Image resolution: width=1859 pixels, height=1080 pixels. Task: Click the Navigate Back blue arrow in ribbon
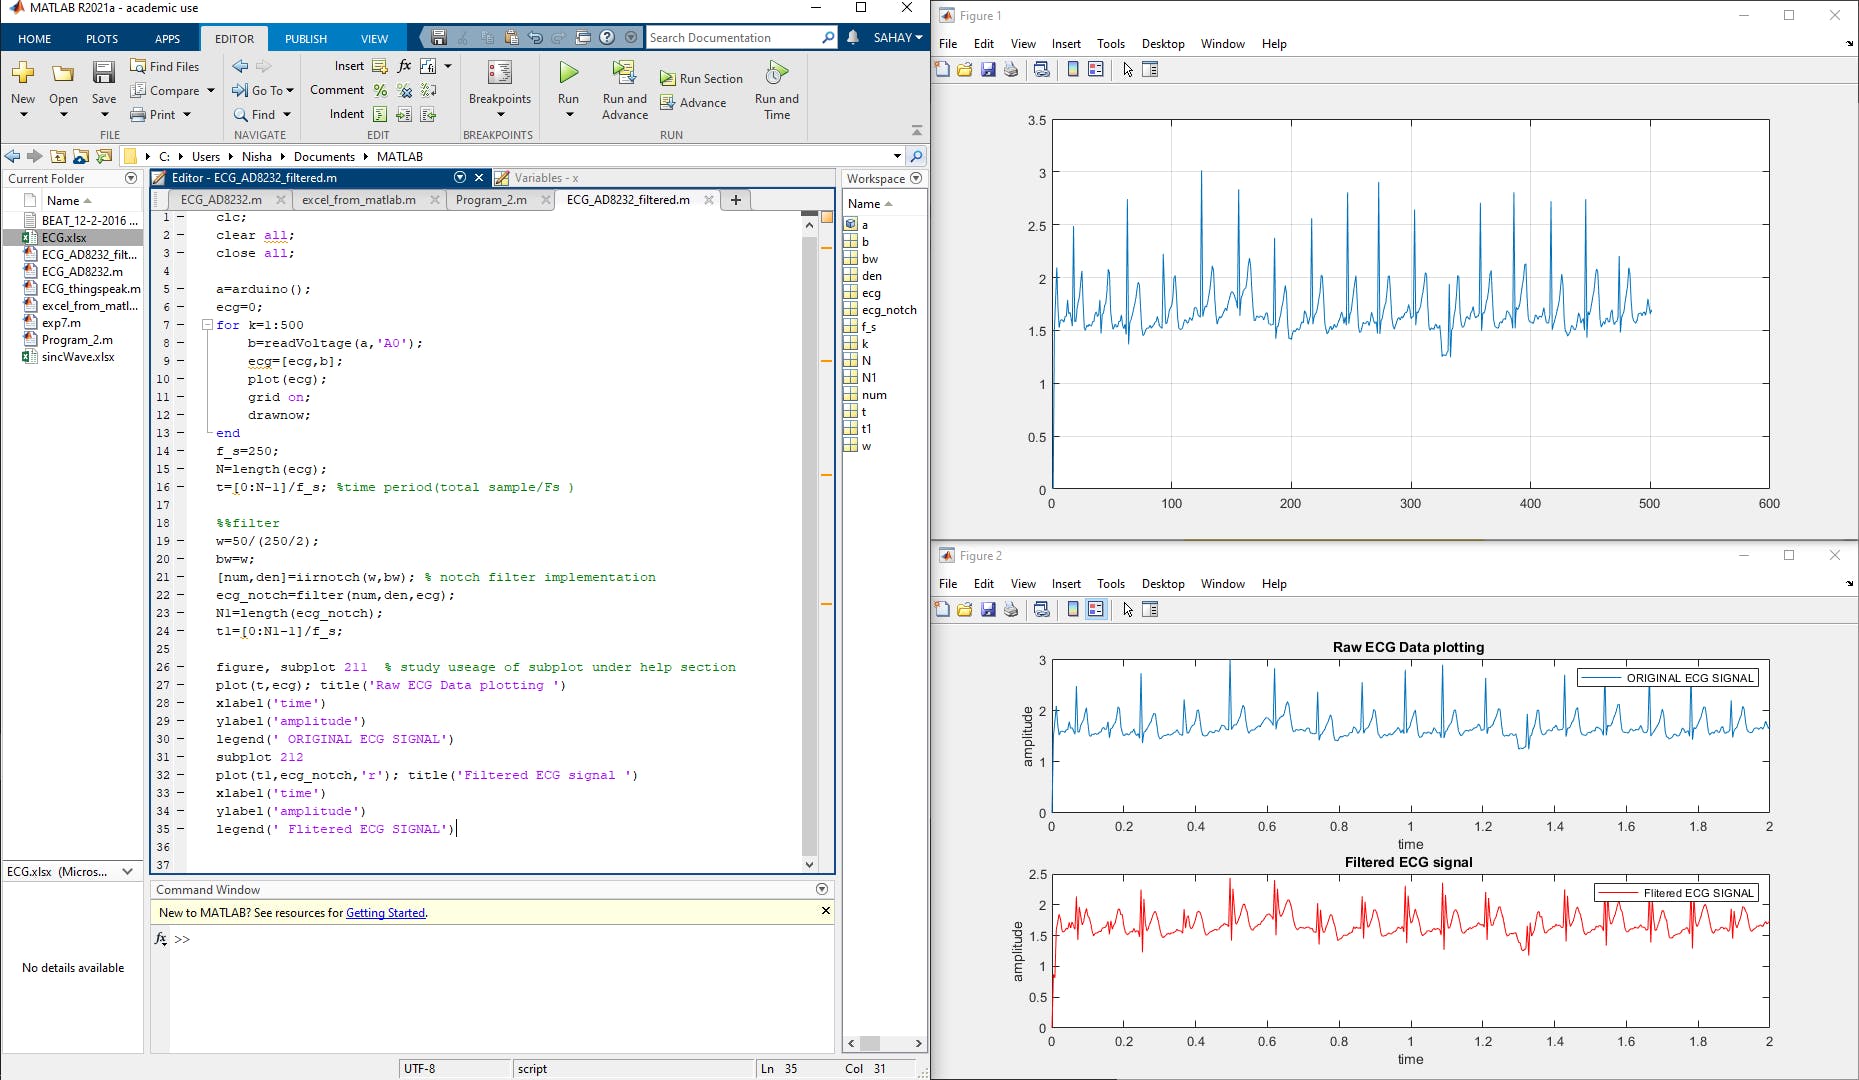point(240,66)
